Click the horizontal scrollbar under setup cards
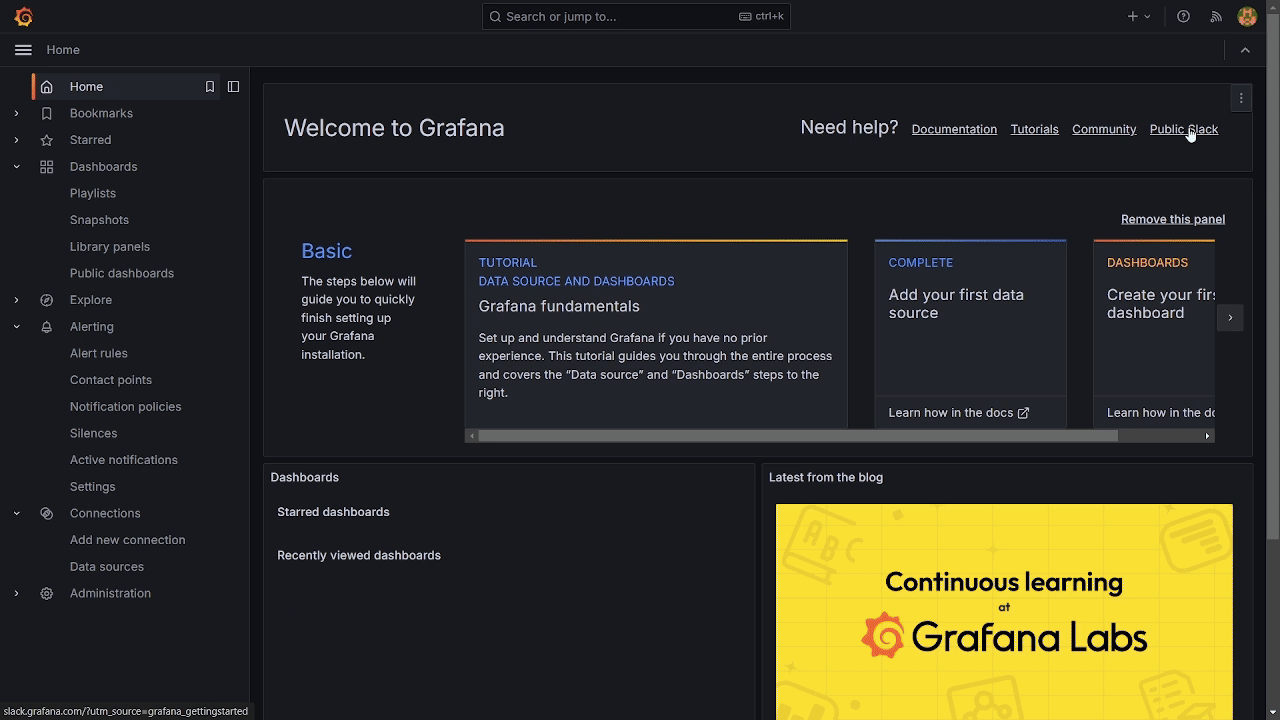 (797, 436)
